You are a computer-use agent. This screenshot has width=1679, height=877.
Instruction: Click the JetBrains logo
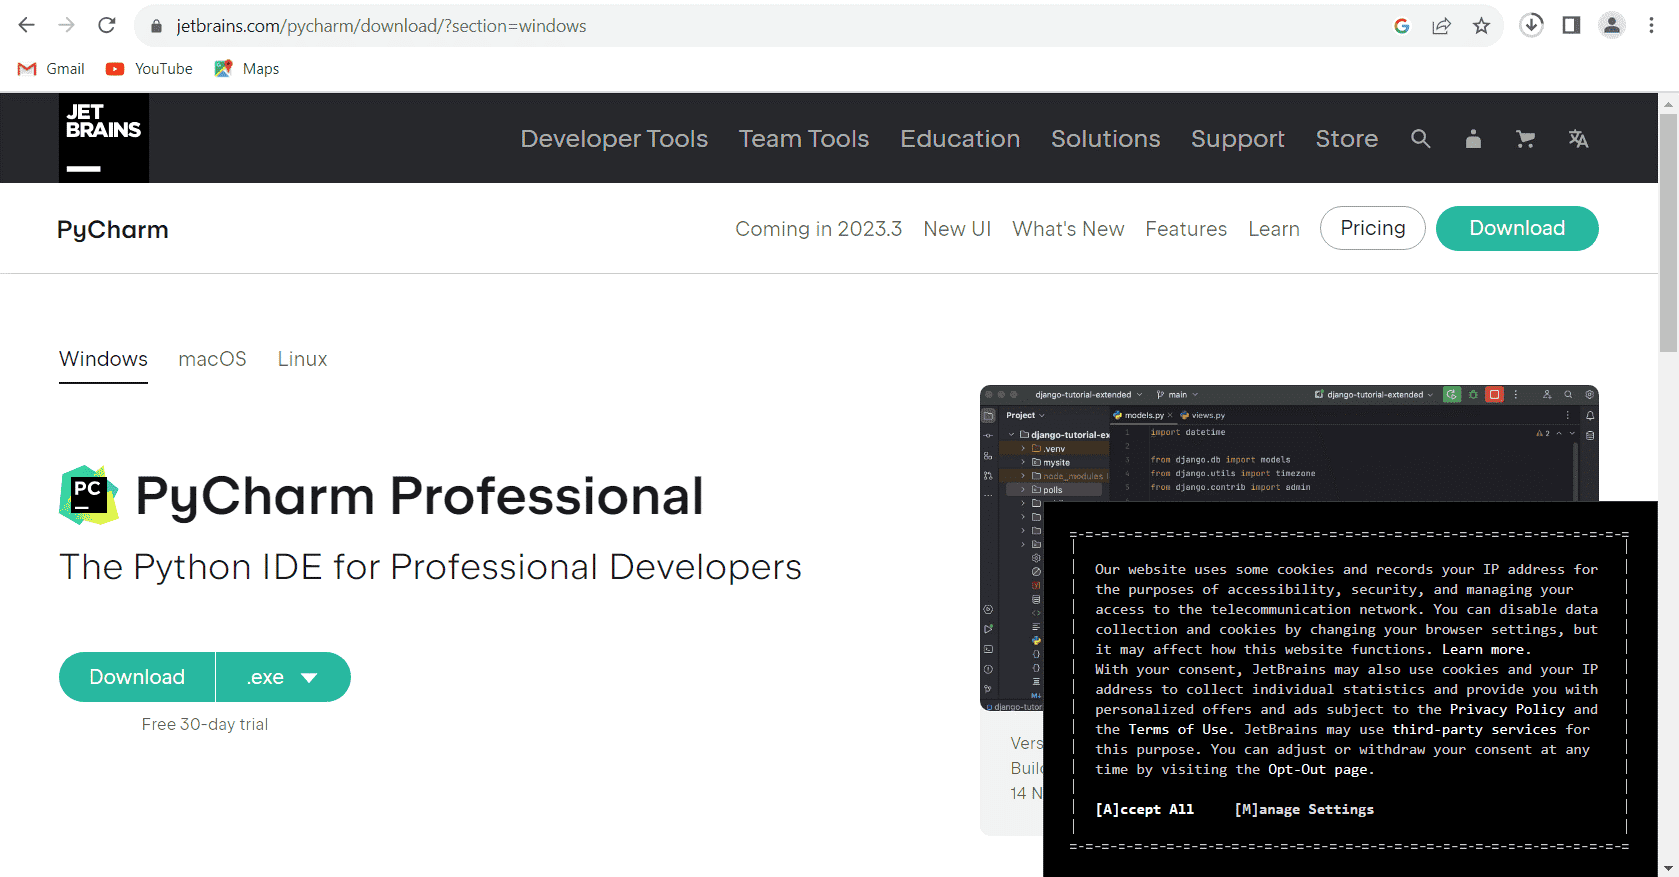point(104,138)
